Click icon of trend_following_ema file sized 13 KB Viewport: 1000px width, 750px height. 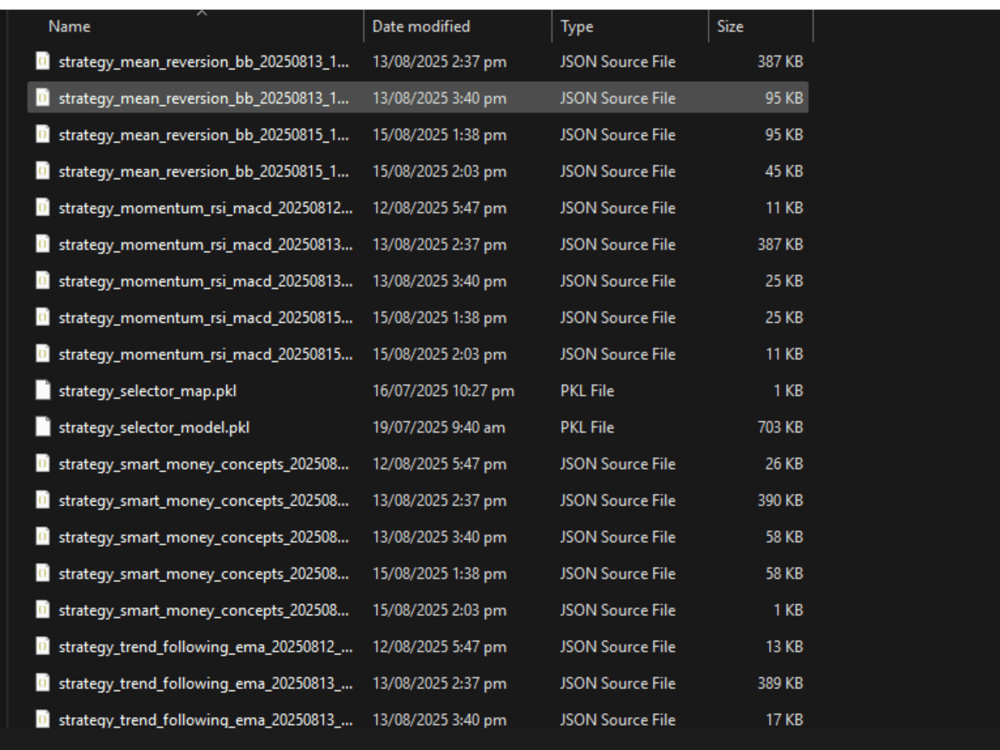pyautogui.click(x=43, y=646)
